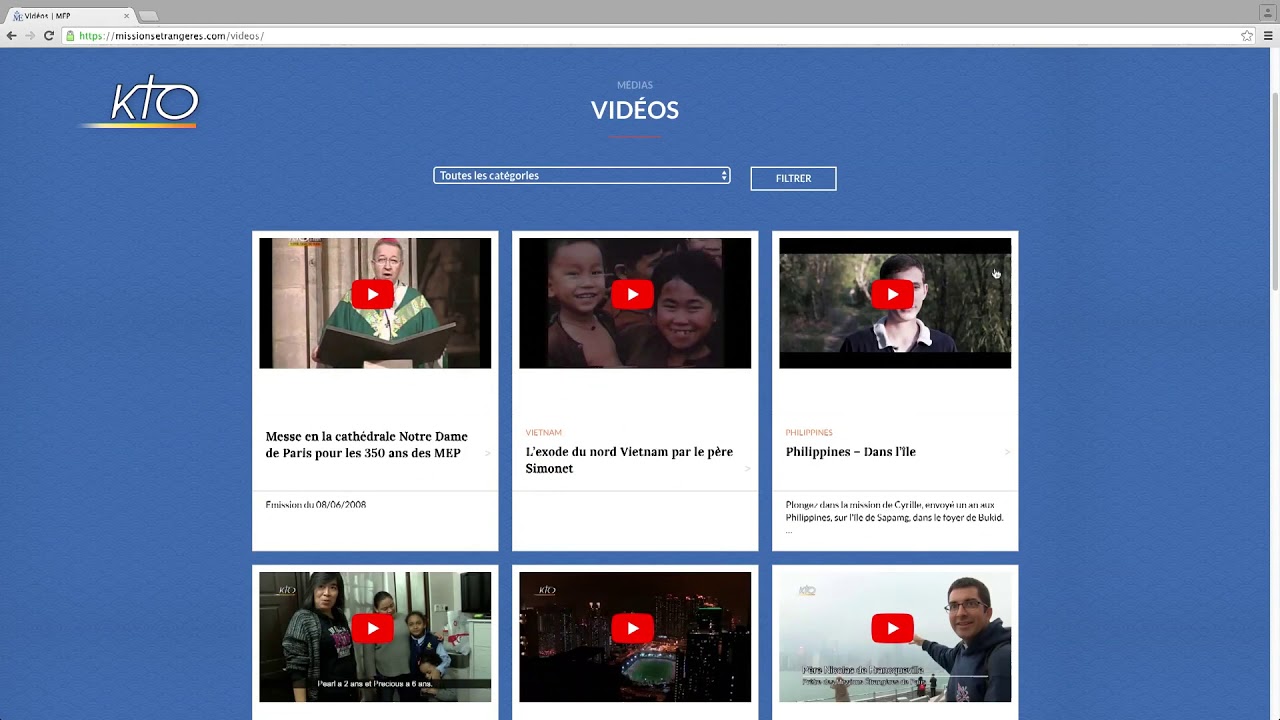The image size is (1280, 720).
Task: Reload the page with refresh icon
Action: click(x=48, y=36)
